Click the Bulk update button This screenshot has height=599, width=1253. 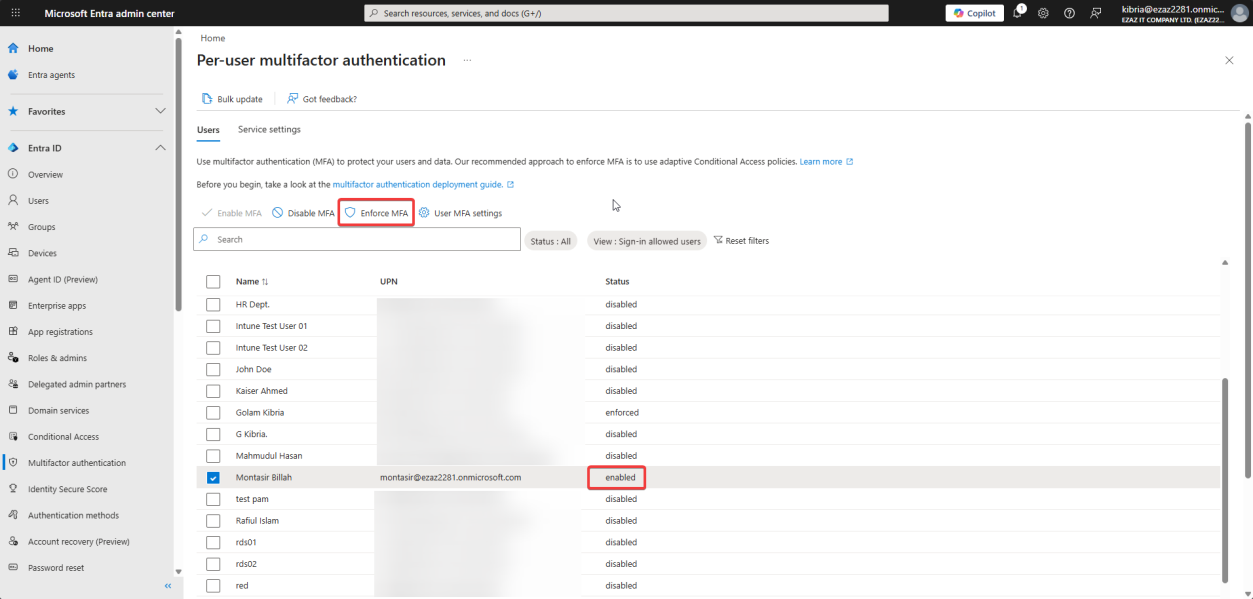pos(232,99)
